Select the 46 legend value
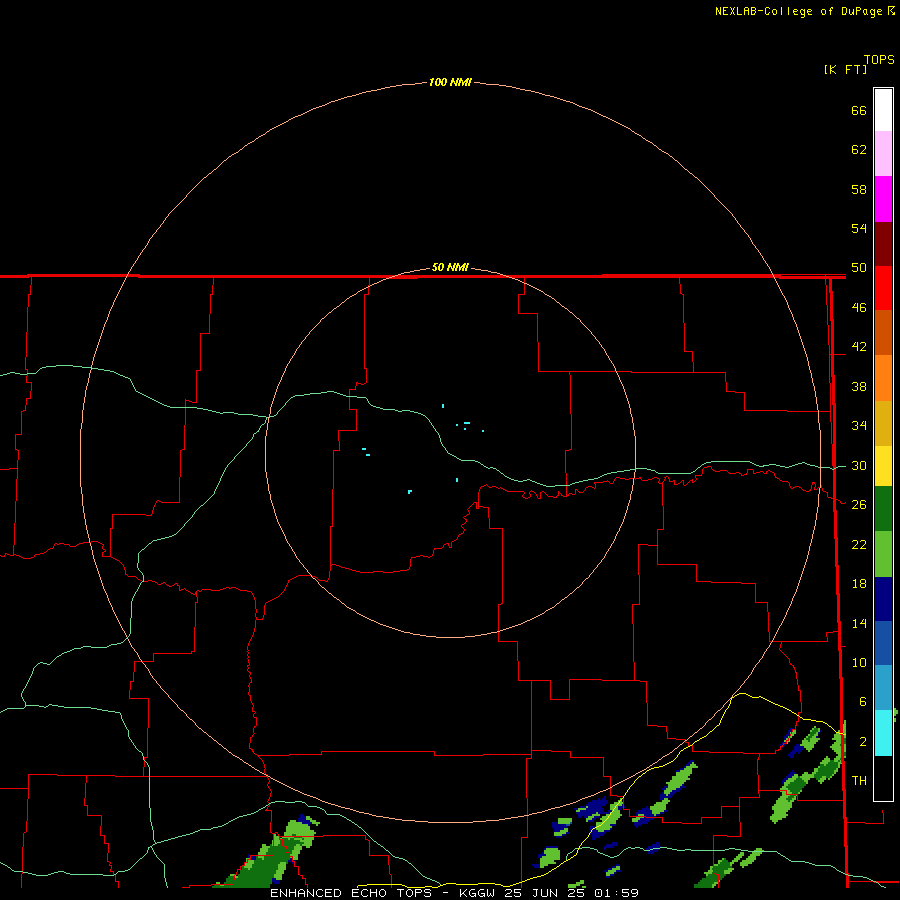900x900 pixels. point(859,308)
